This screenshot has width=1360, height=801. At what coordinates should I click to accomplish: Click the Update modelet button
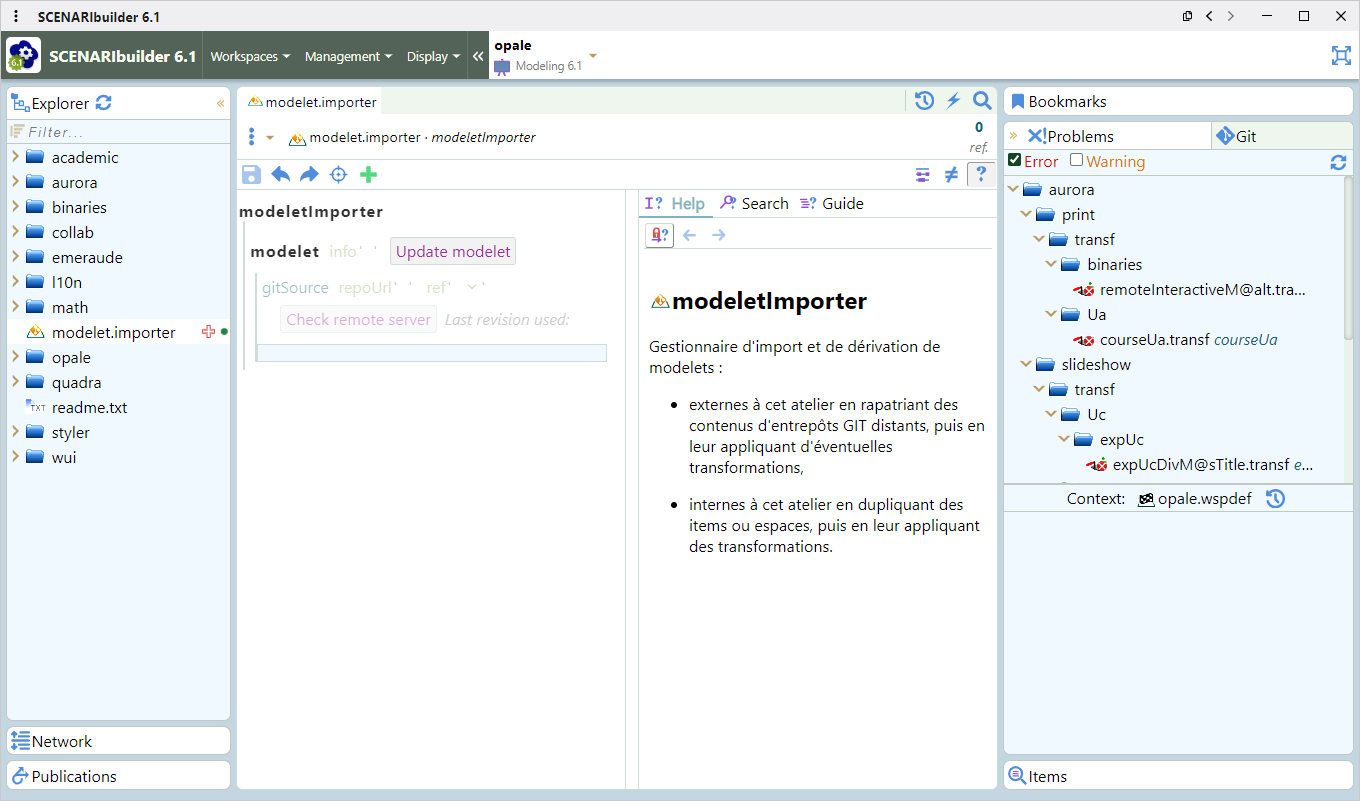pos(452,250)
